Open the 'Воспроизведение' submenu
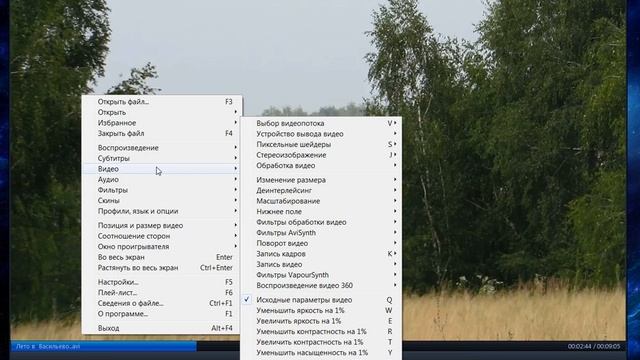Viewport: 640px width, 360px height. (162, 148)
